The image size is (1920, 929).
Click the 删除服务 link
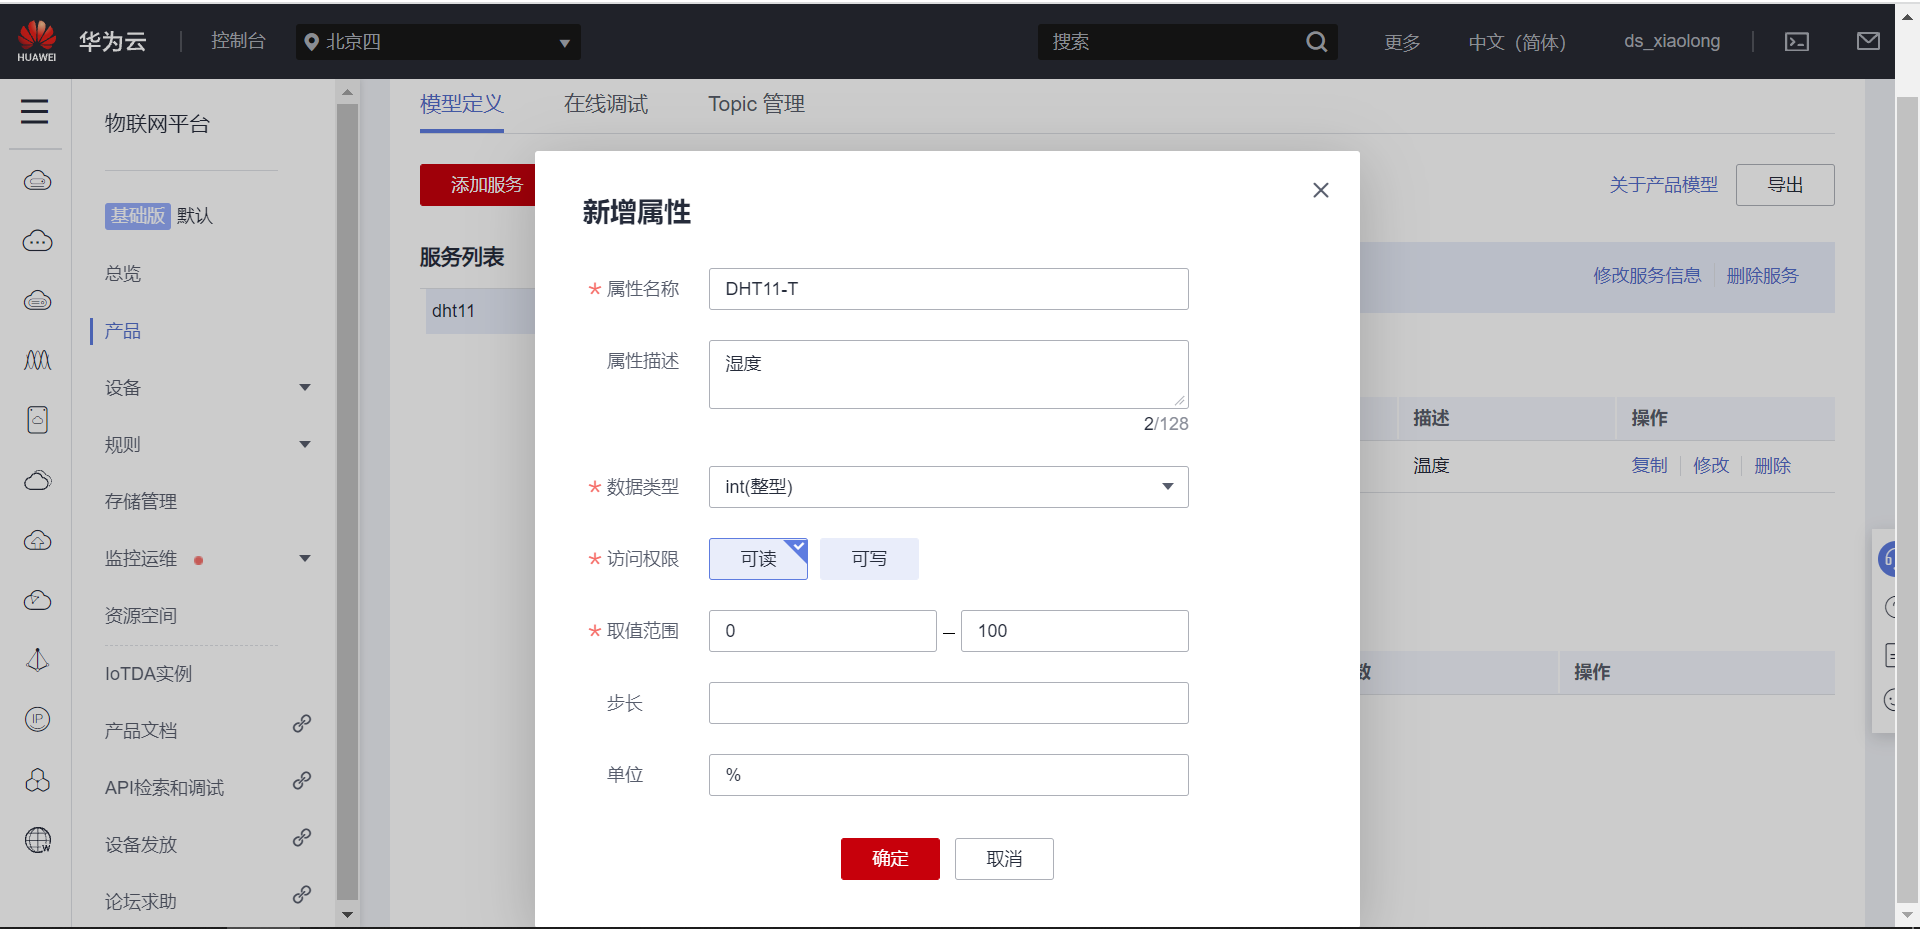coord(1762,276)
